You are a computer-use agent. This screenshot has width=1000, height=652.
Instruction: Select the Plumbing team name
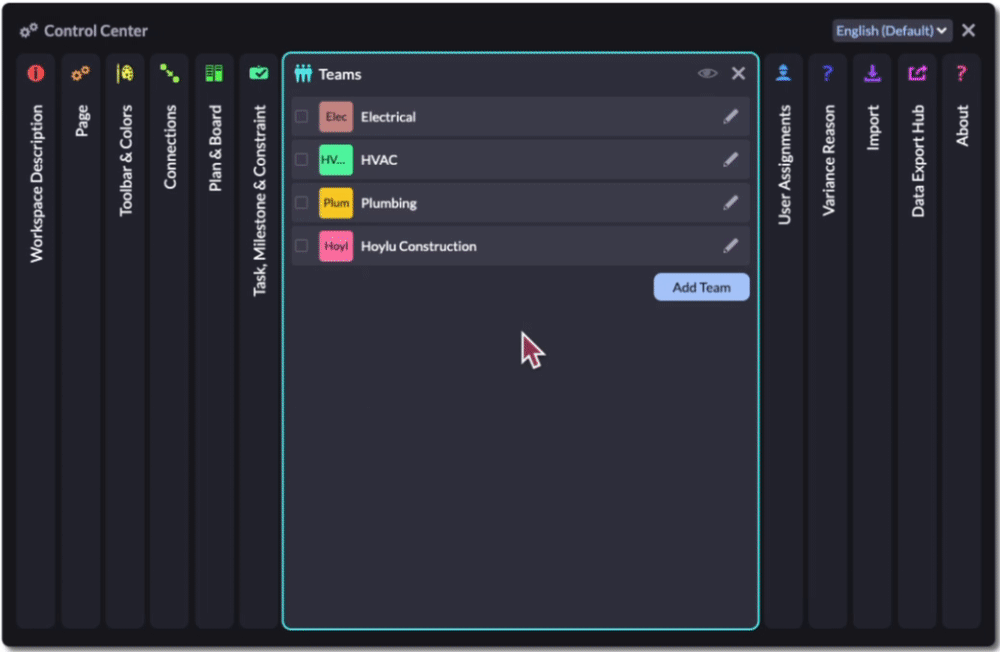click(389, 204)
